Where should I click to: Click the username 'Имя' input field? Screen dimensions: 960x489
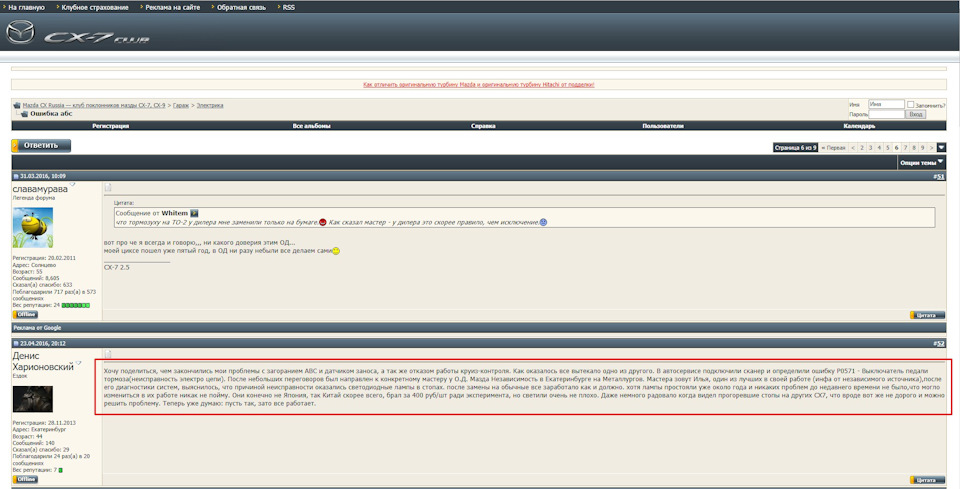tap(886, 104)
